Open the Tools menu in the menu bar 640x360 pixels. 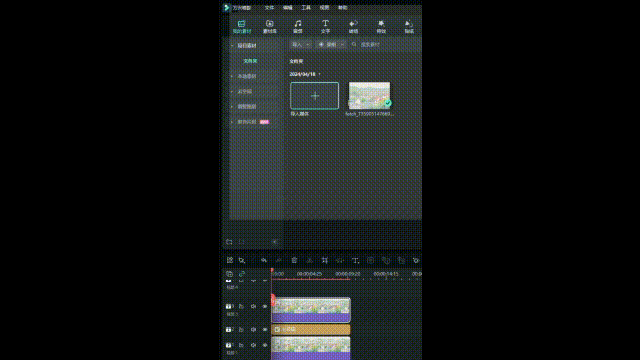[306, 8]
